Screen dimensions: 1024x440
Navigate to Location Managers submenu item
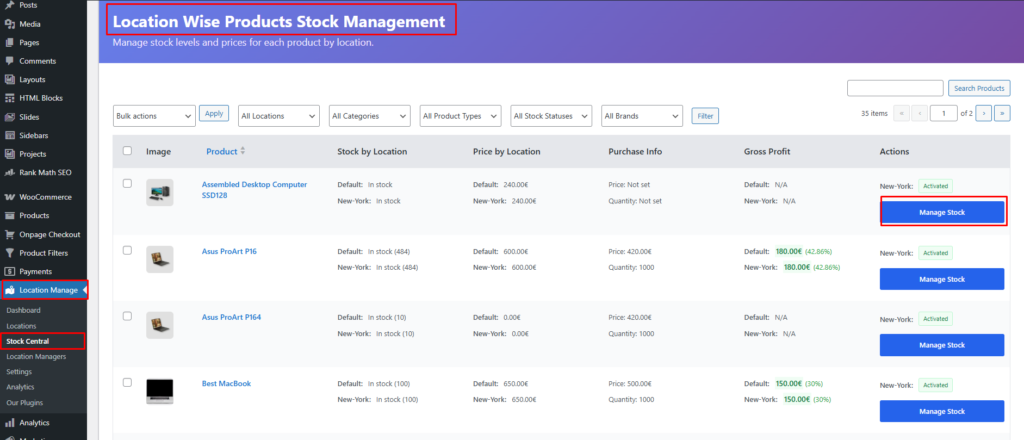36,356
